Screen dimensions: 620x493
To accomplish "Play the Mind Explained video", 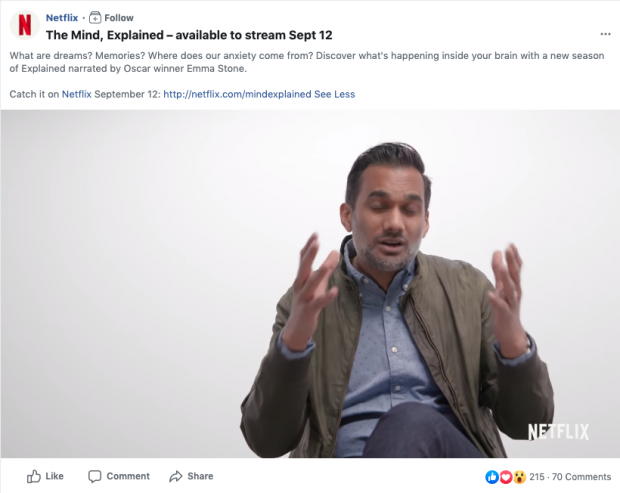I will 310,284.
